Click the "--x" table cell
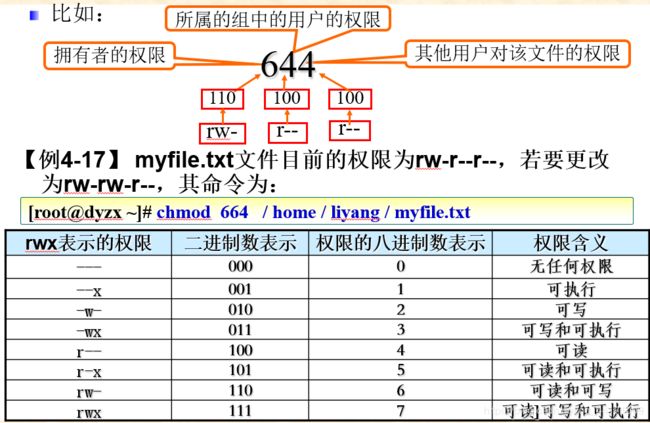 (89, 290)
